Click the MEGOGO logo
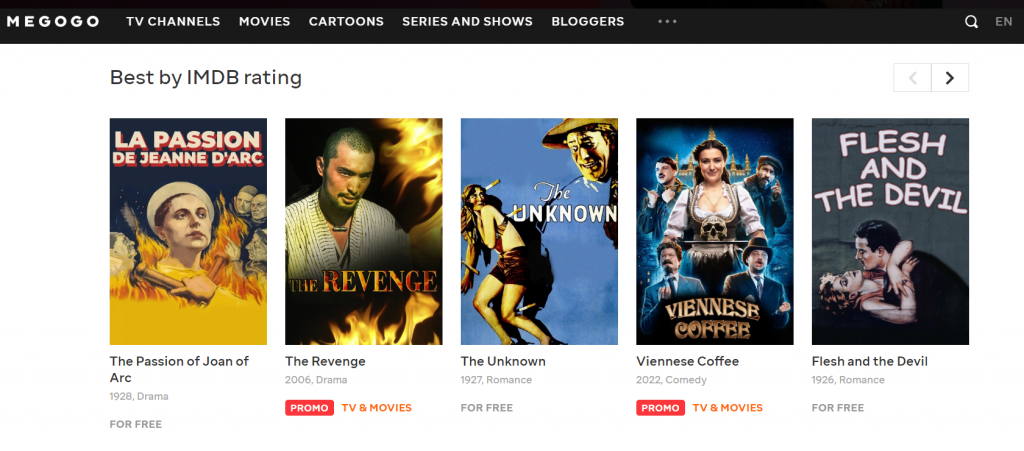Viewport: 1024px width, 451px height. (53, 22)
